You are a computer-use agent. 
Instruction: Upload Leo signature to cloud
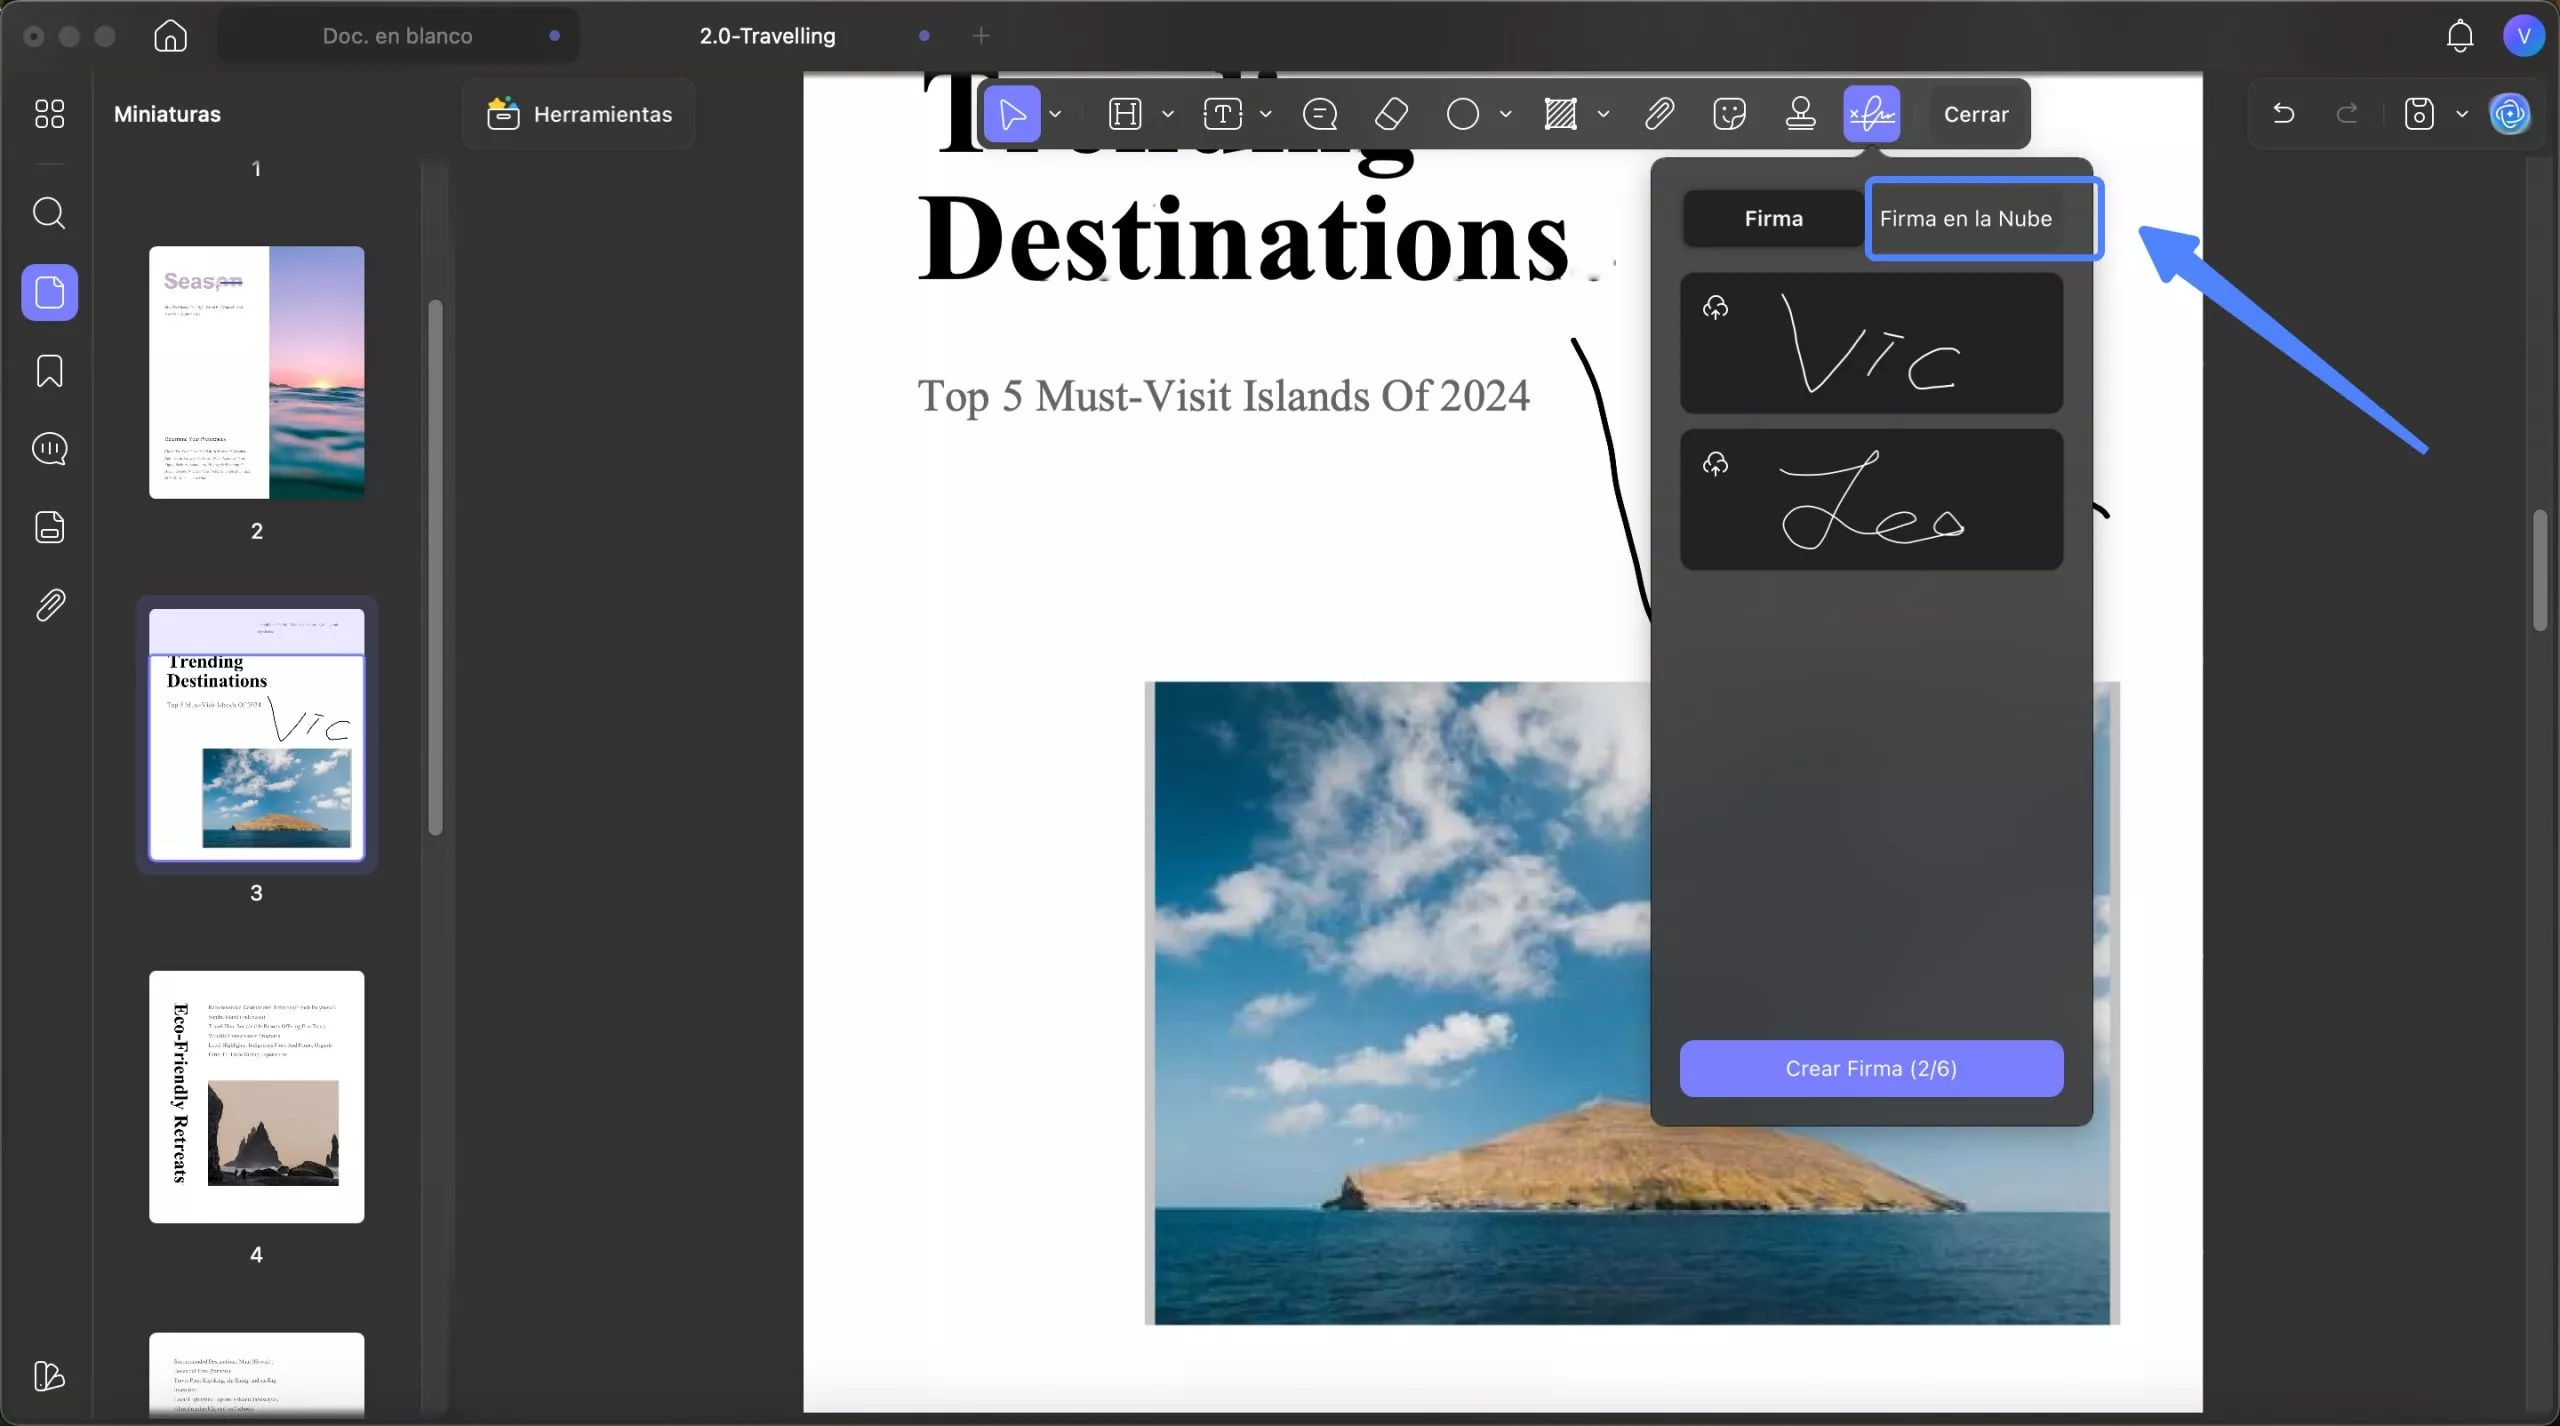[x=1715, y=464]
